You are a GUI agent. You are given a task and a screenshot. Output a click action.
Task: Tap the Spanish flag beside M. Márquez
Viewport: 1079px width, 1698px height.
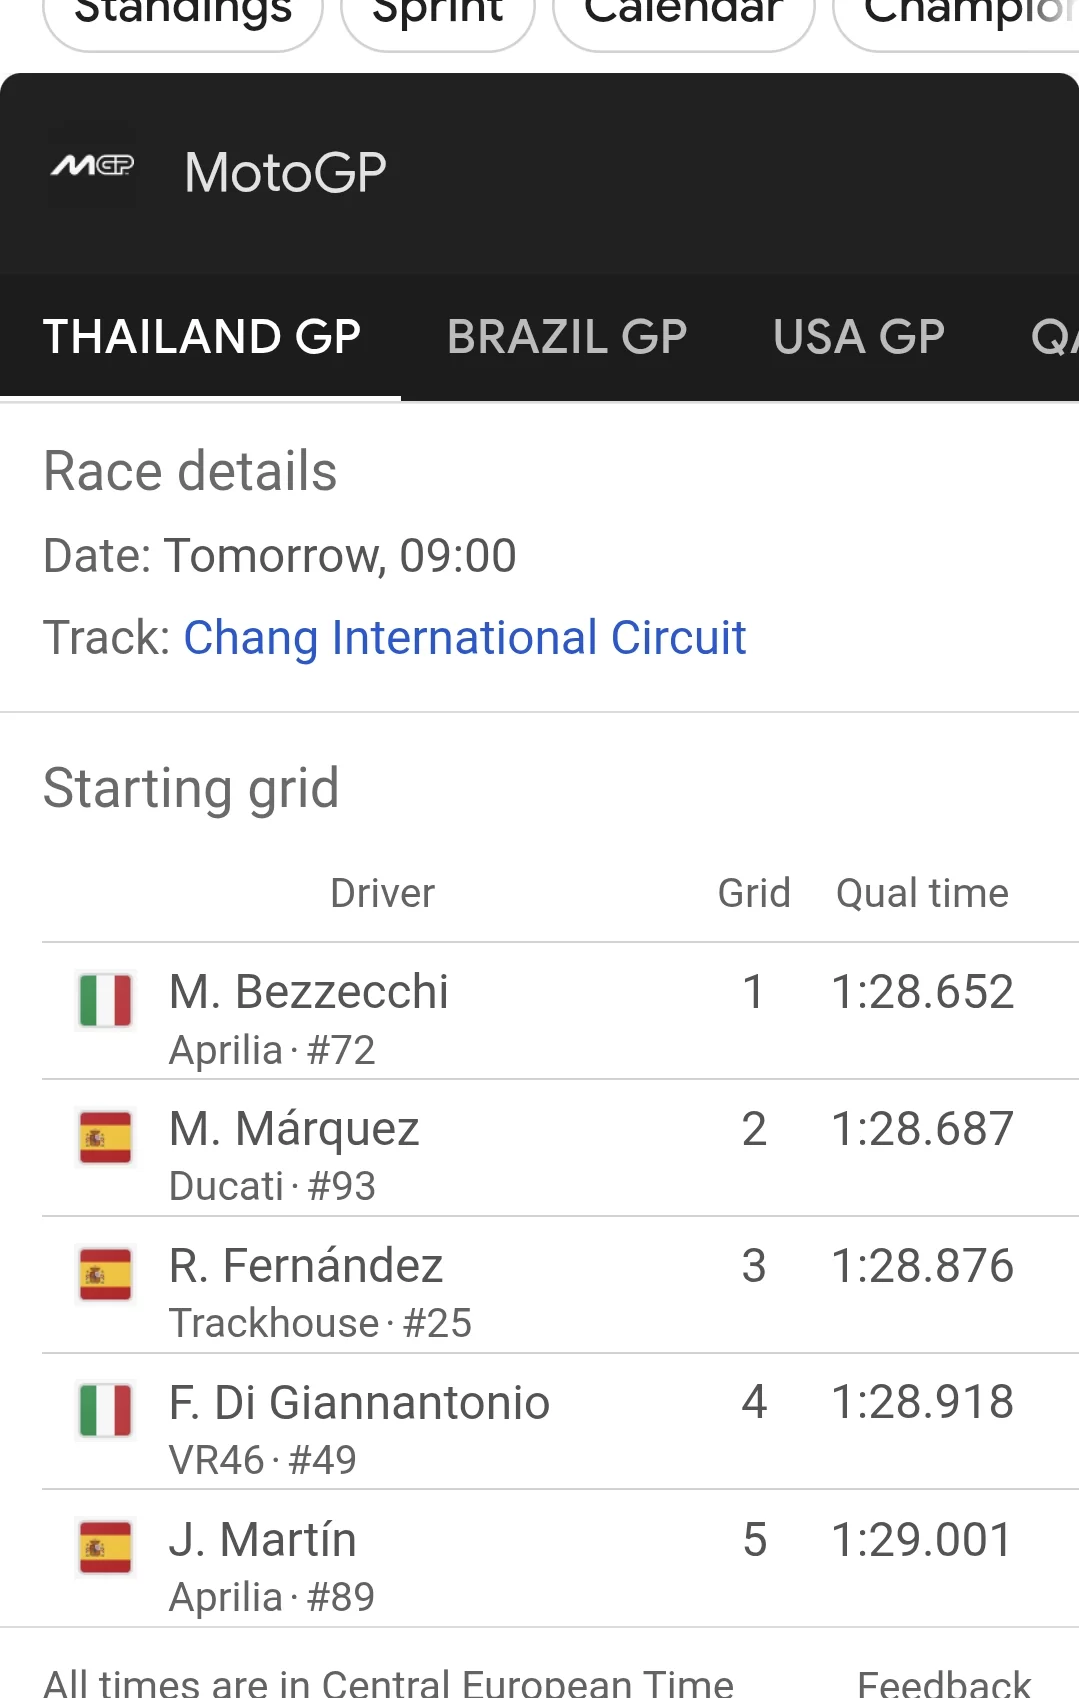[105, 1138]
